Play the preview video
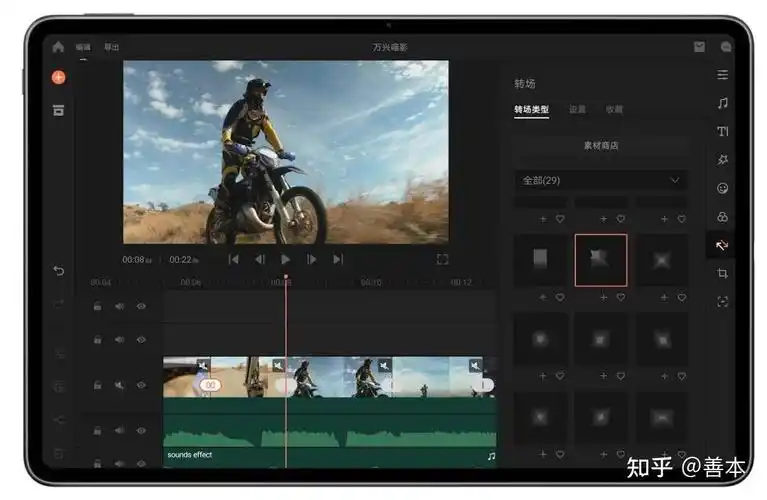Screen dimensions: 767x500 click(286, 259)
